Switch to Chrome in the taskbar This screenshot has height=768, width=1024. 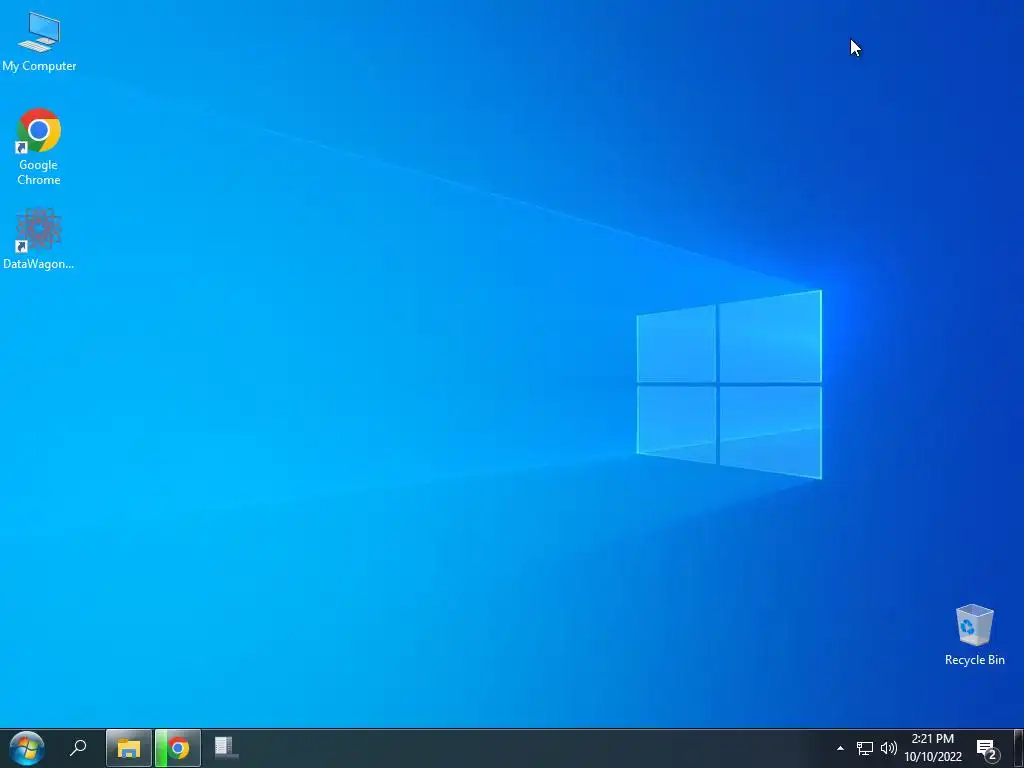178,748
